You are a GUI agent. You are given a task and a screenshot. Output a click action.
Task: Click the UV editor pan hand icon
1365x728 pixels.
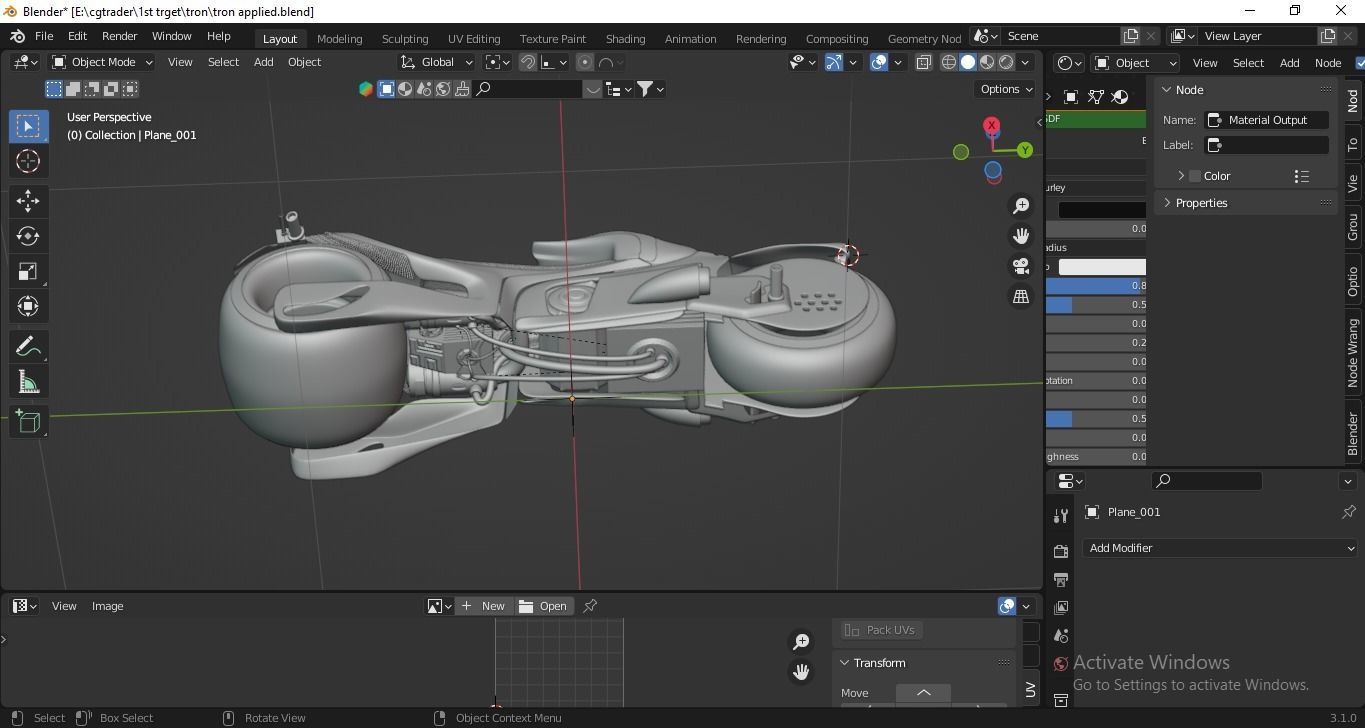click(801, 672)
